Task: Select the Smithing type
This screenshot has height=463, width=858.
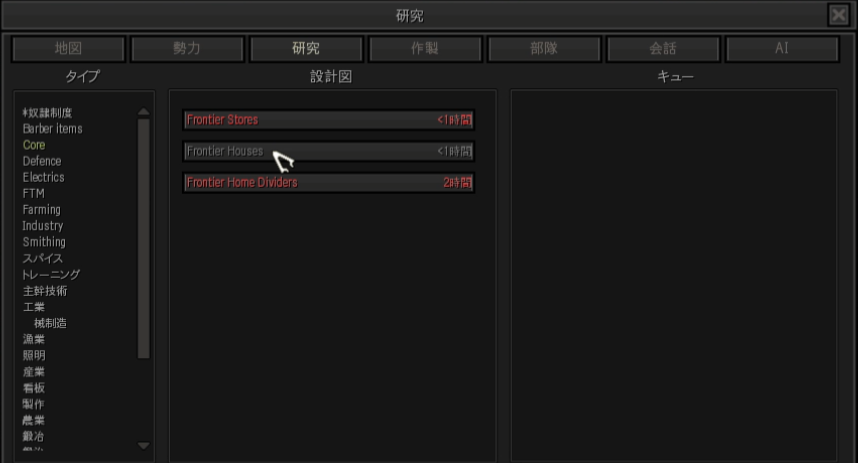Action: point(44,242)
